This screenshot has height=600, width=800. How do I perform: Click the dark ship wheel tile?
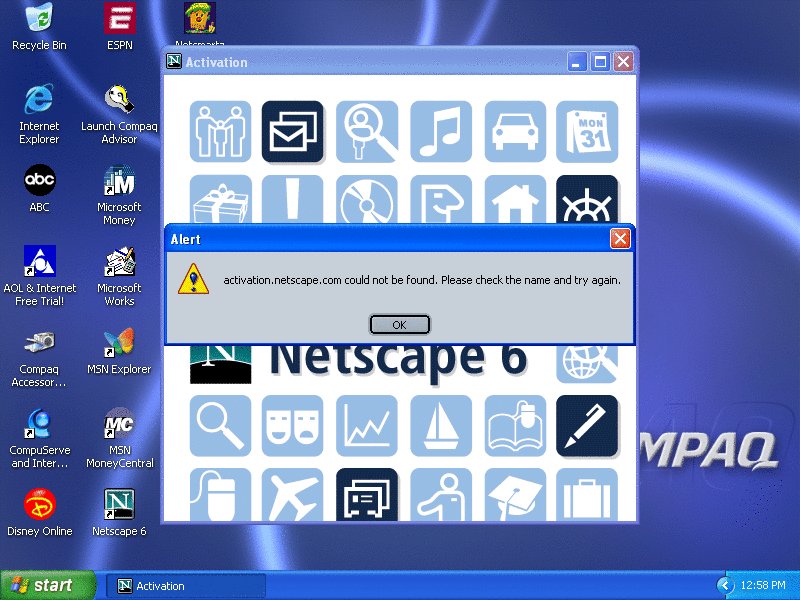coord(587,199)
